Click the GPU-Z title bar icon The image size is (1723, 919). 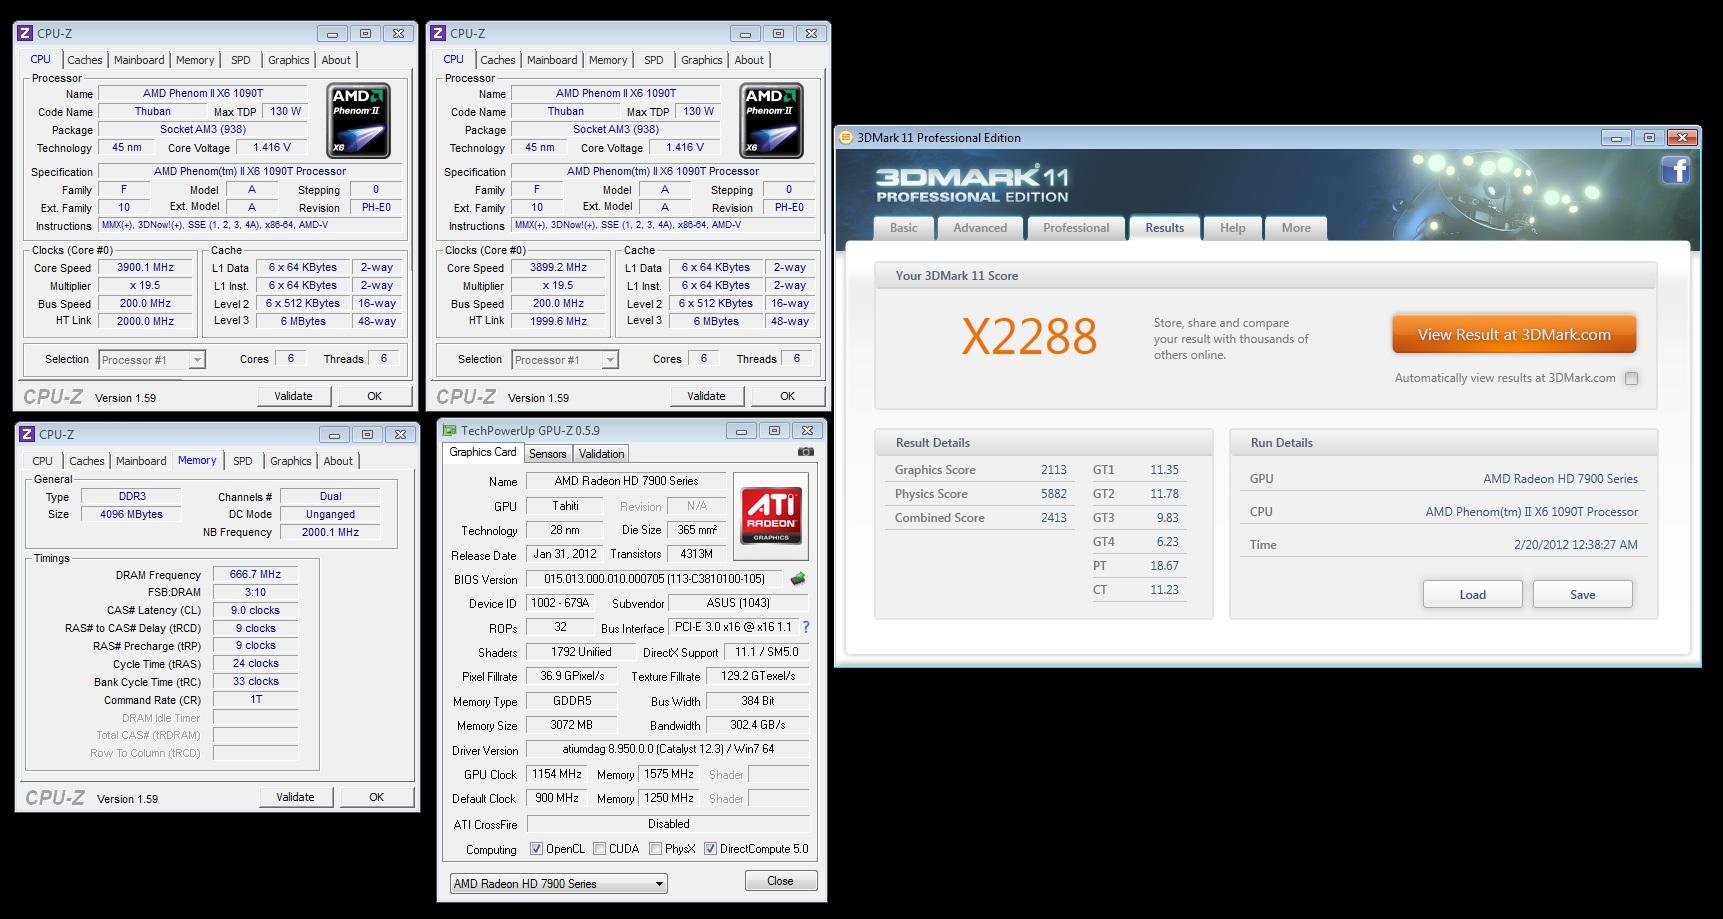point(450,431)
